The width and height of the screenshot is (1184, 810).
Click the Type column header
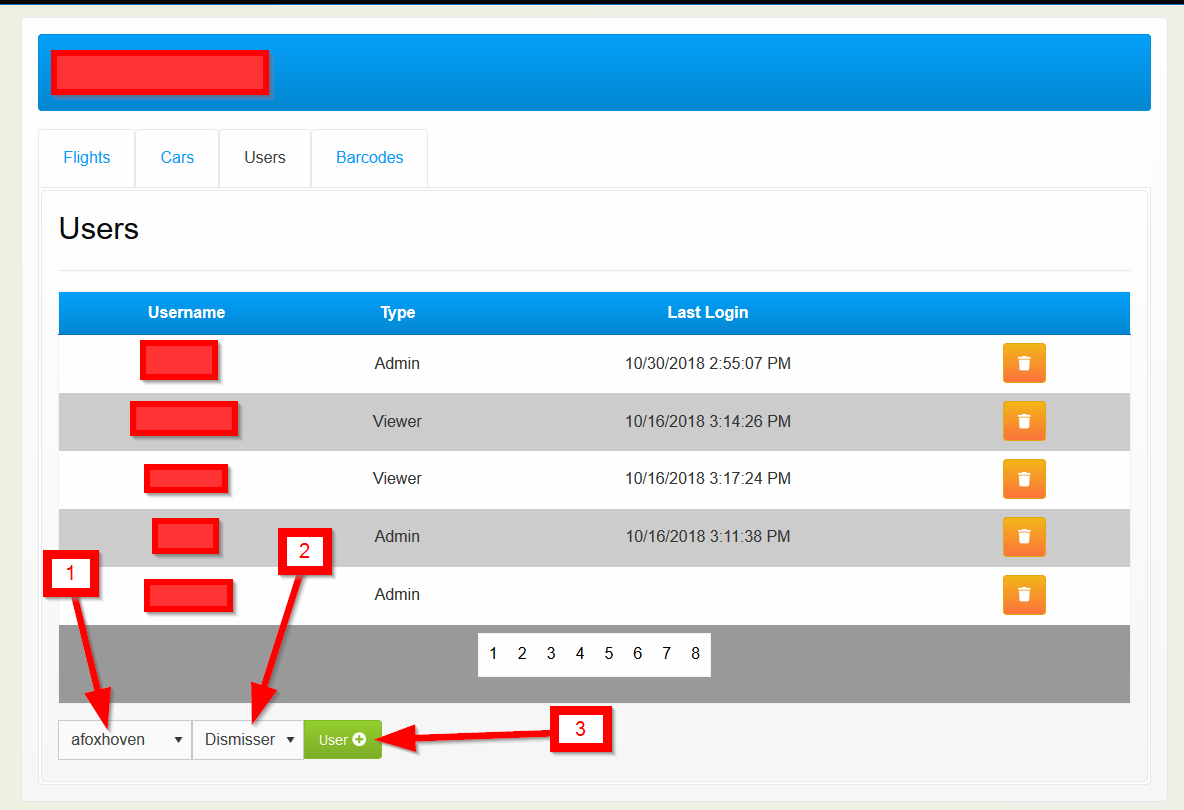(x=397, y=313)
